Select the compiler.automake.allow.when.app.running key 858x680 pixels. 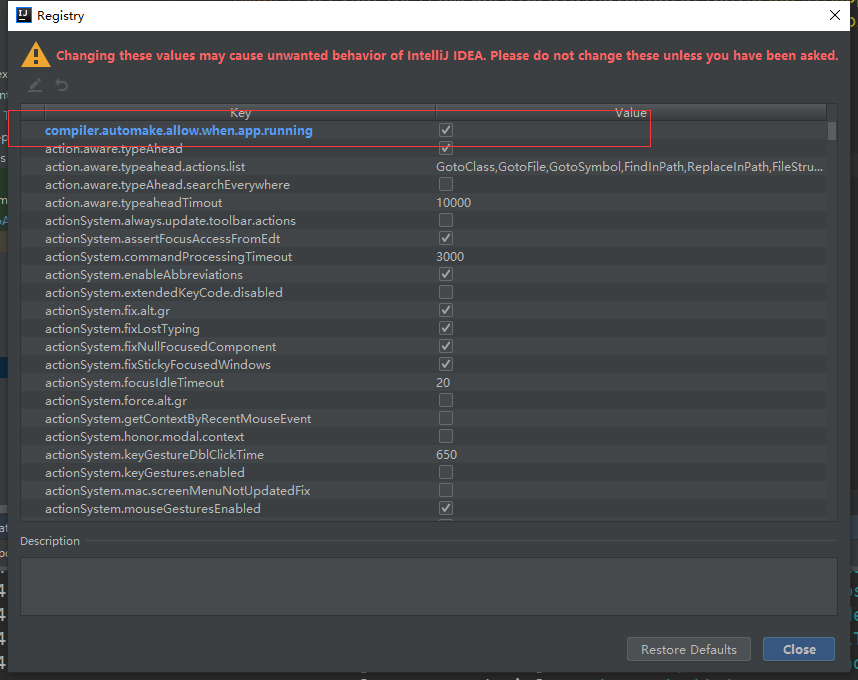tap(178, 131)
